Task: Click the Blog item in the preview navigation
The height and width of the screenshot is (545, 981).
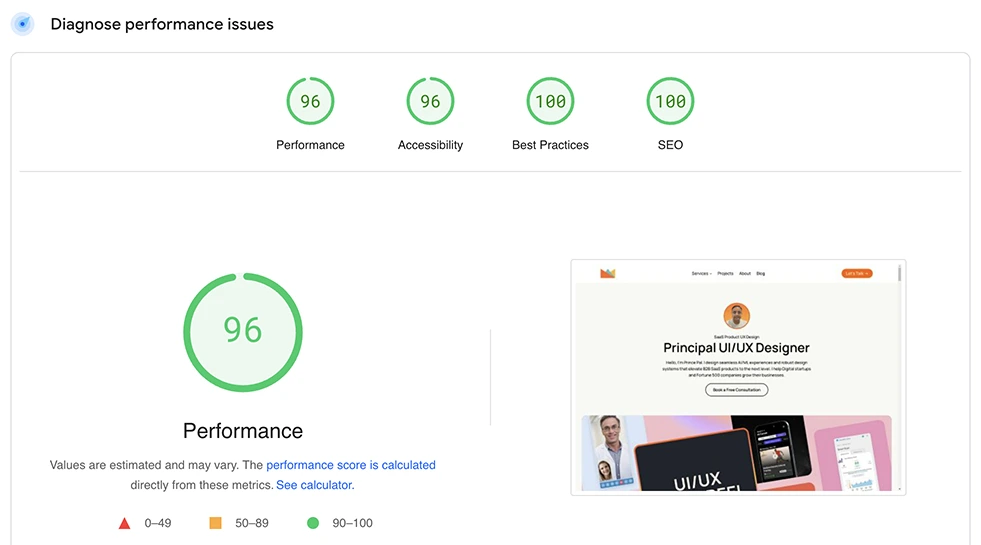Action: click(x=760, y=273)
